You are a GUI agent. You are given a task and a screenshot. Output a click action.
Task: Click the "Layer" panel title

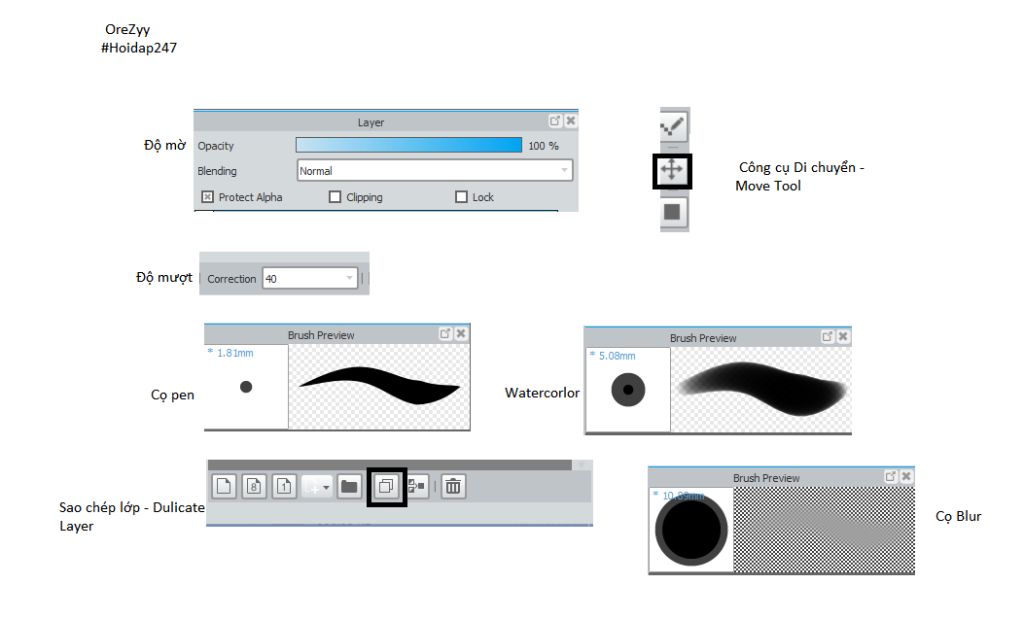(370, 123)
